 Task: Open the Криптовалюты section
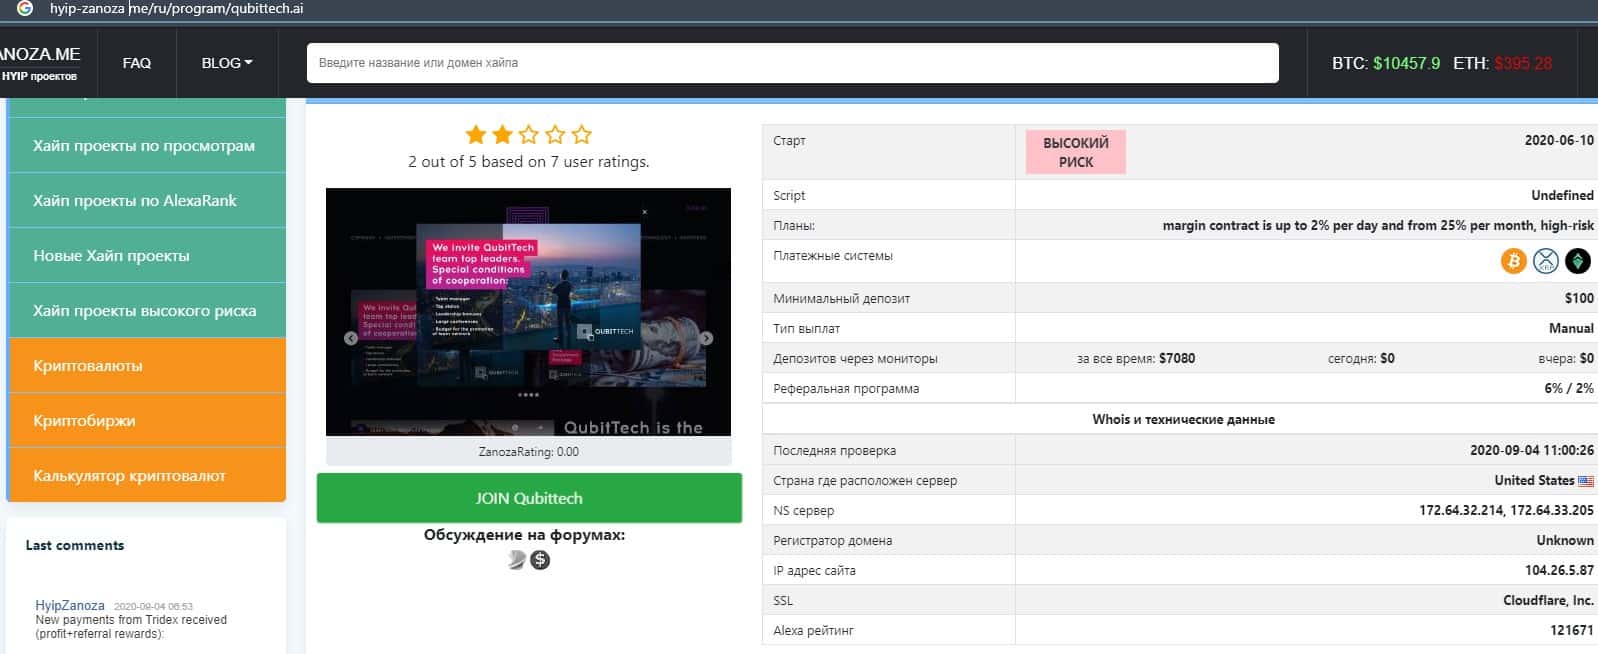tap(146, 365)
